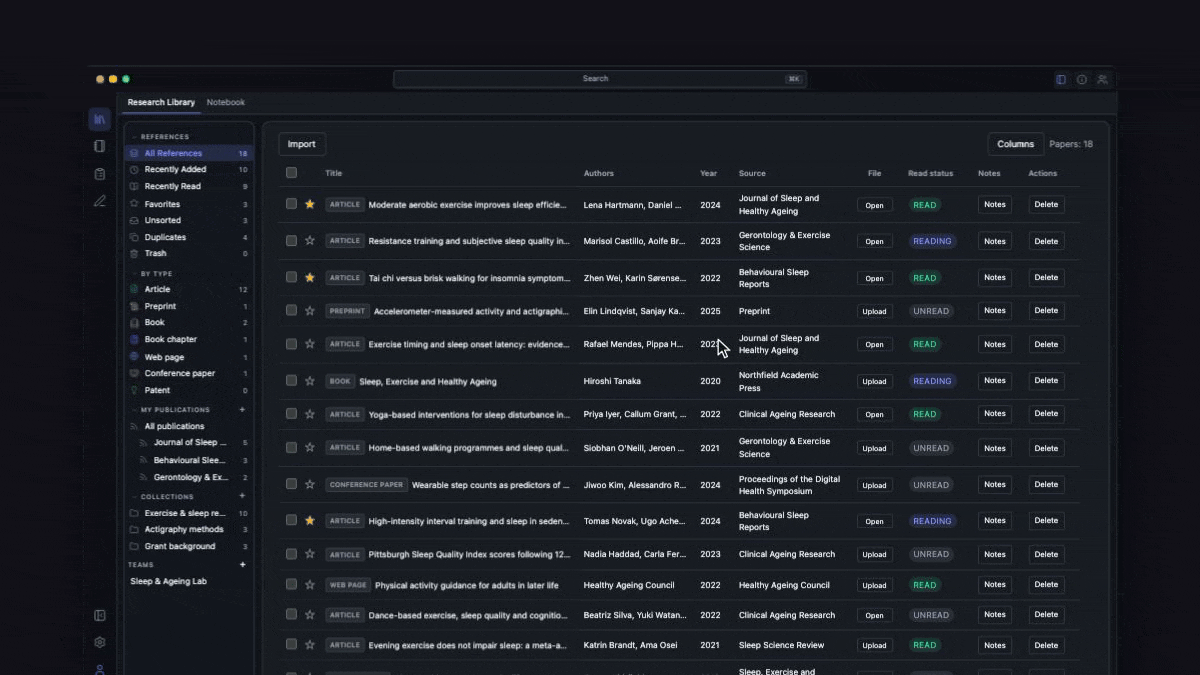Select Grant background collection

point(188,547)
